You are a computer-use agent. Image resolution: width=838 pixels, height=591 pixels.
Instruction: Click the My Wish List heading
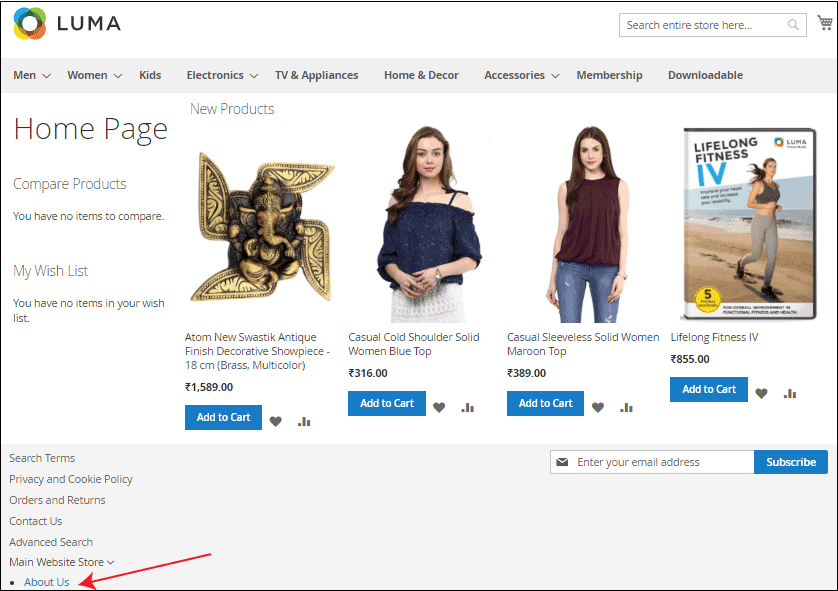tap(51, 271)
